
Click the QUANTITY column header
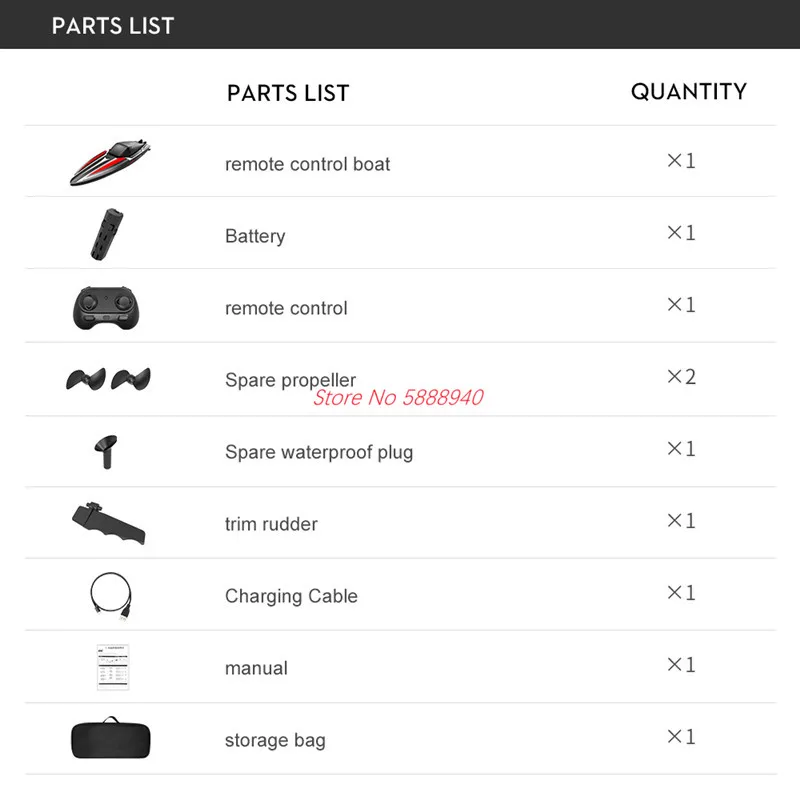[689, 92]
